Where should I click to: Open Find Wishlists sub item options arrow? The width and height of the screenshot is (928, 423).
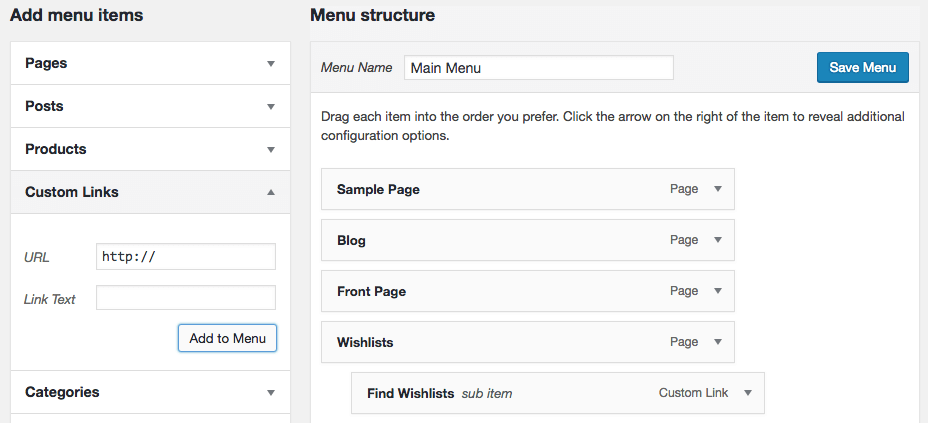pos(747,393)
